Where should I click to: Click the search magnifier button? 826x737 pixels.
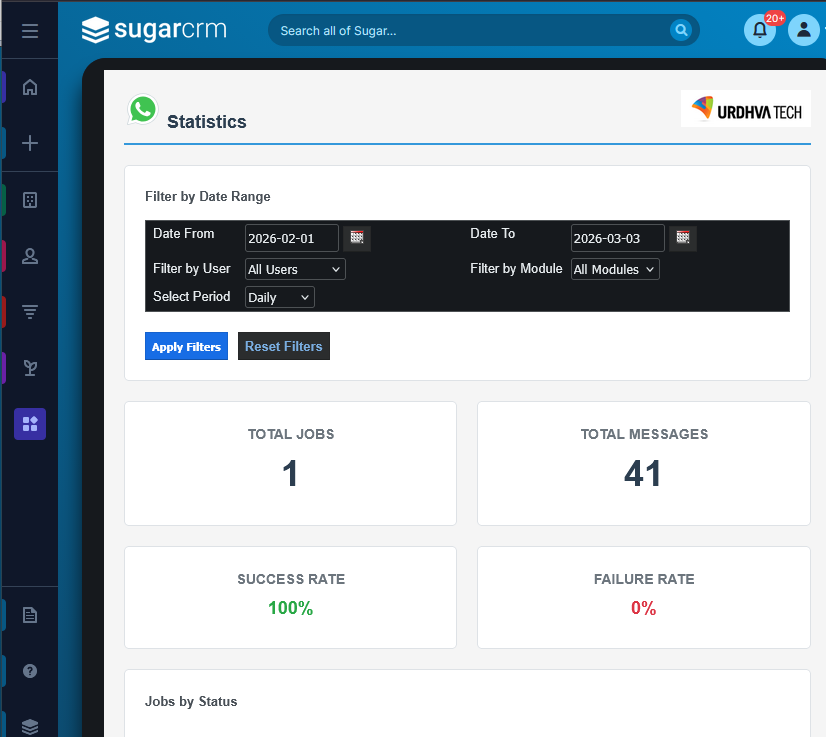coord(681,30)
